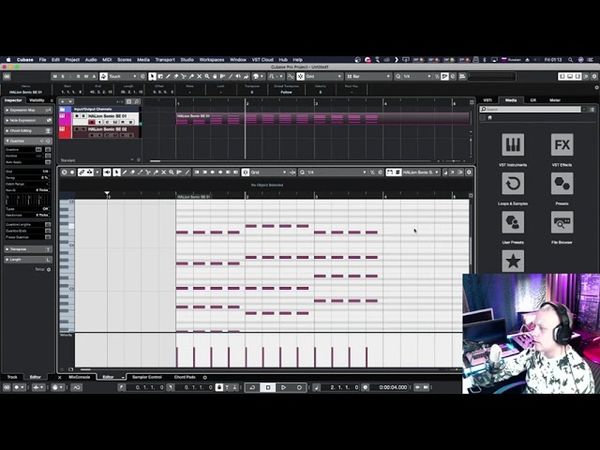
Task: Expand Chord Editing inspector section
Action: 28,131
